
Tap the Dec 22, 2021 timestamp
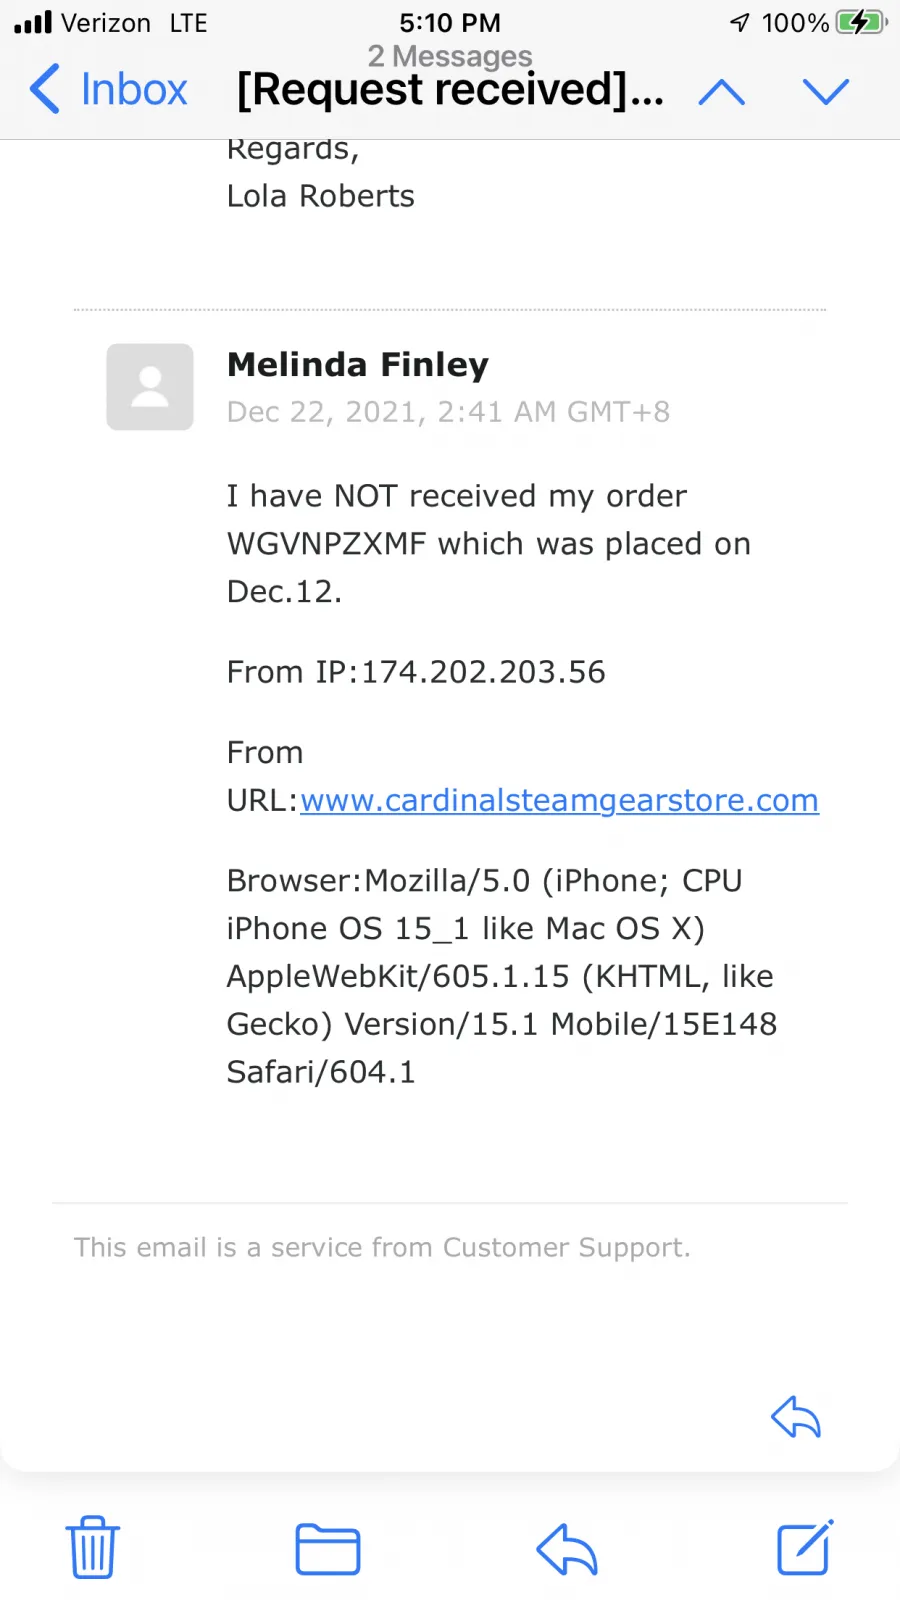tap(449, 412)
